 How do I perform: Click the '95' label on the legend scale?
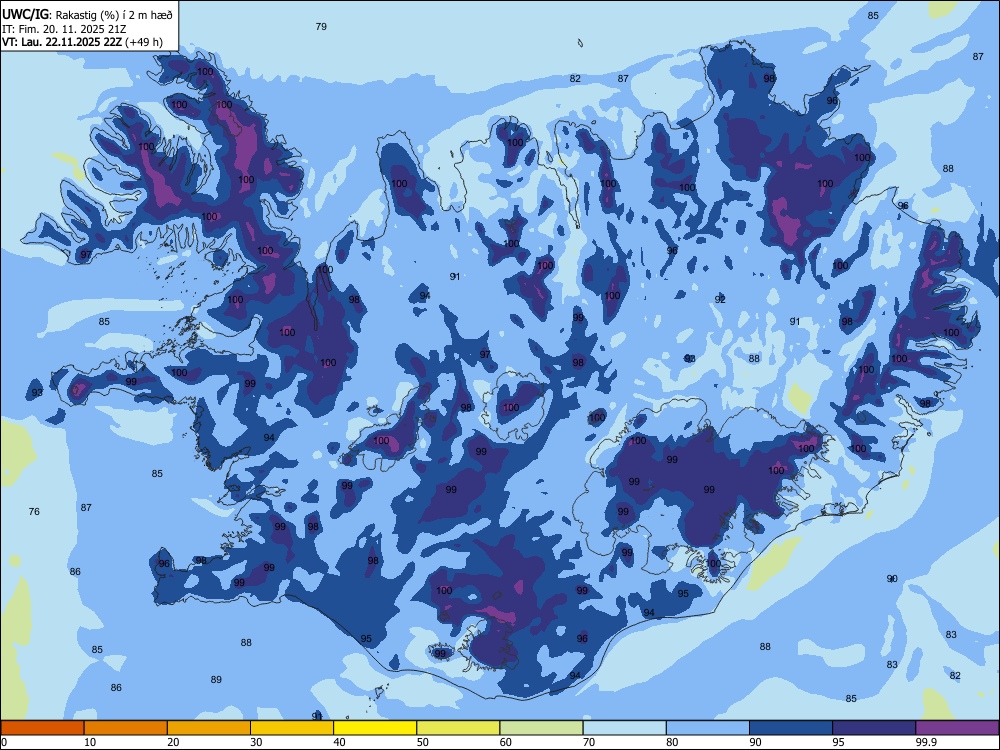(839, 742)
